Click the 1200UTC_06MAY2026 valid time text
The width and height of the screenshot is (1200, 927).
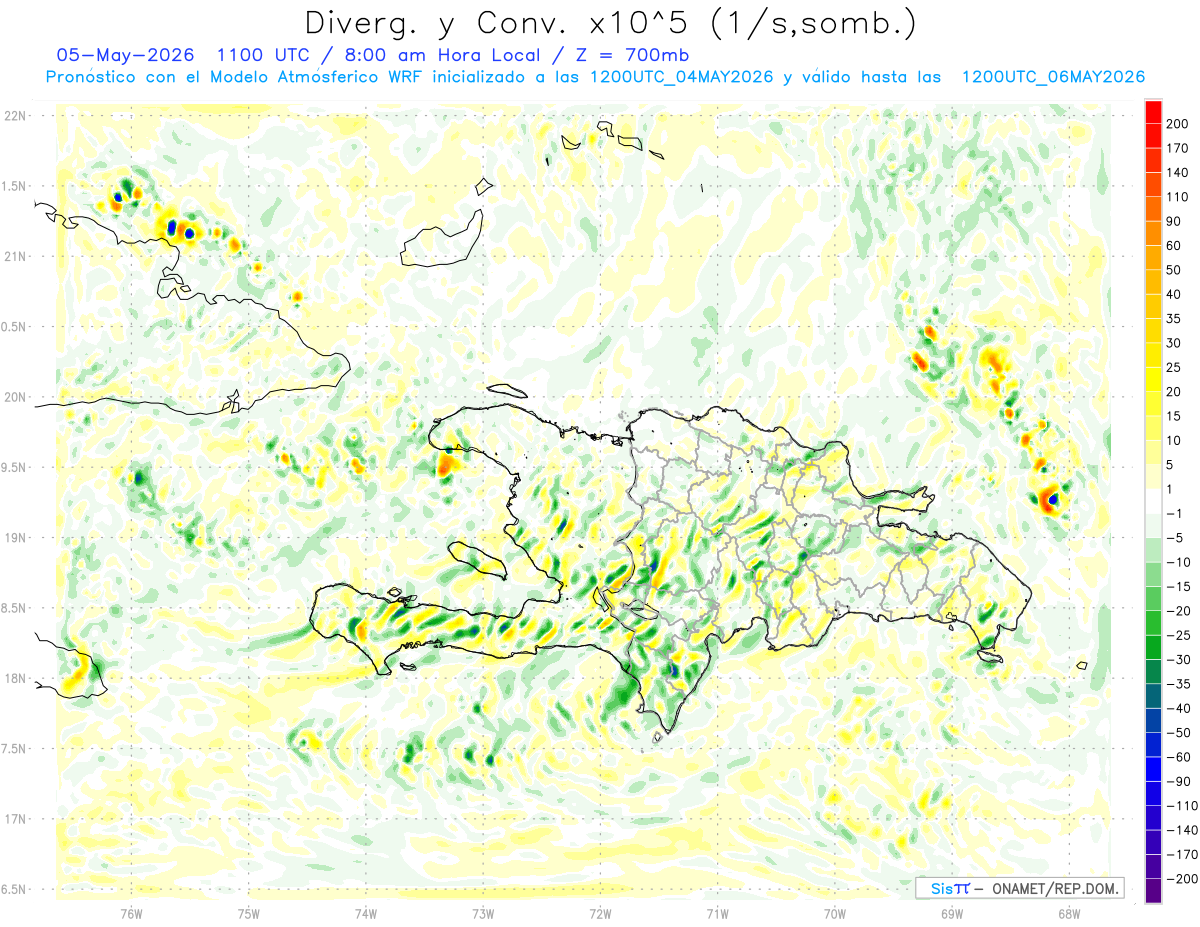1053,77
